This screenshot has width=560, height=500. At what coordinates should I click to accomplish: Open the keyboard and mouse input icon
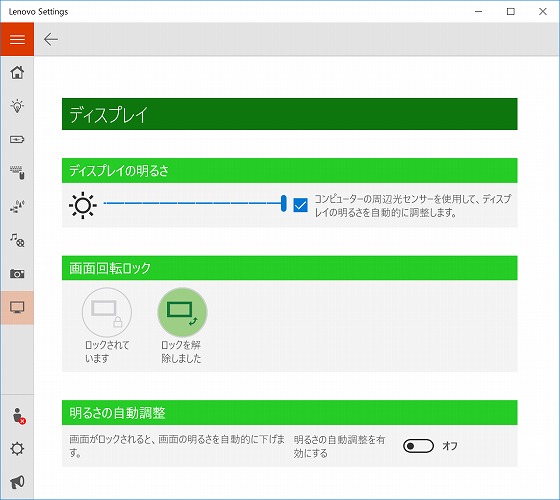(17, 172)
